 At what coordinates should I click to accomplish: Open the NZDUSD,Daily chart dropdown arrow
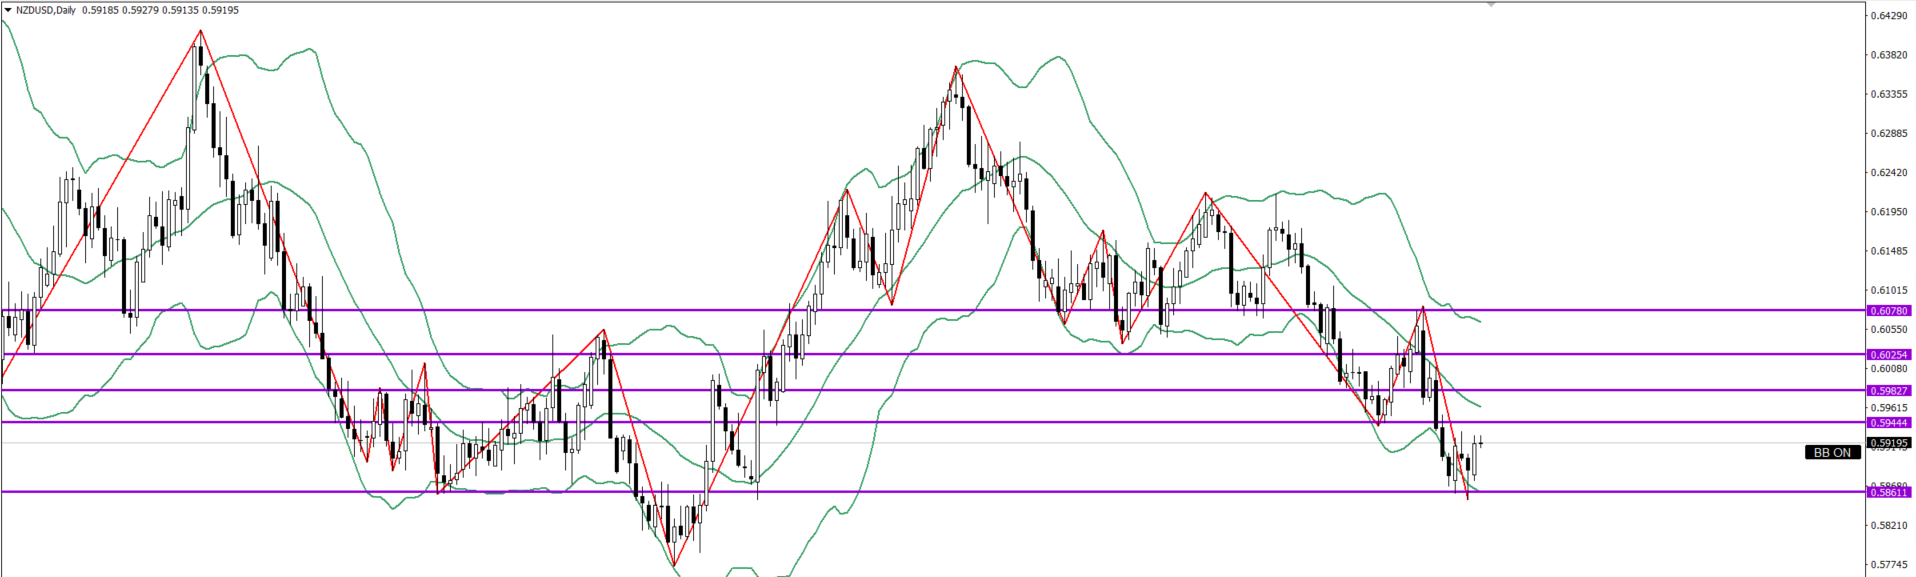(x=8, y=10)
